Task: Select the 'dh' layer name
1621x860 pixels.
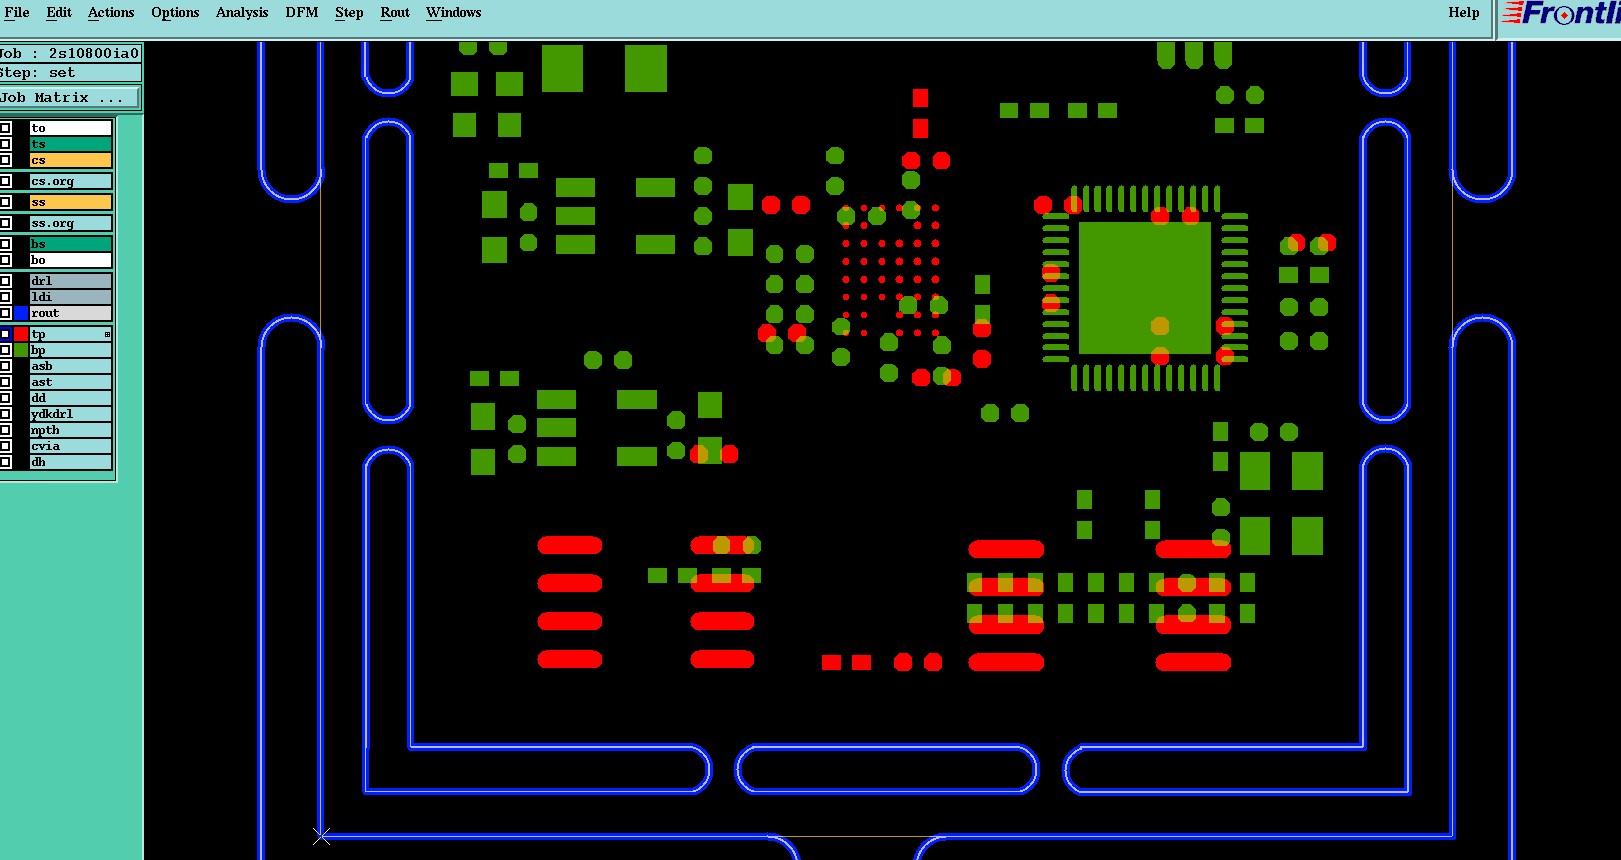Action: [70, 462]
